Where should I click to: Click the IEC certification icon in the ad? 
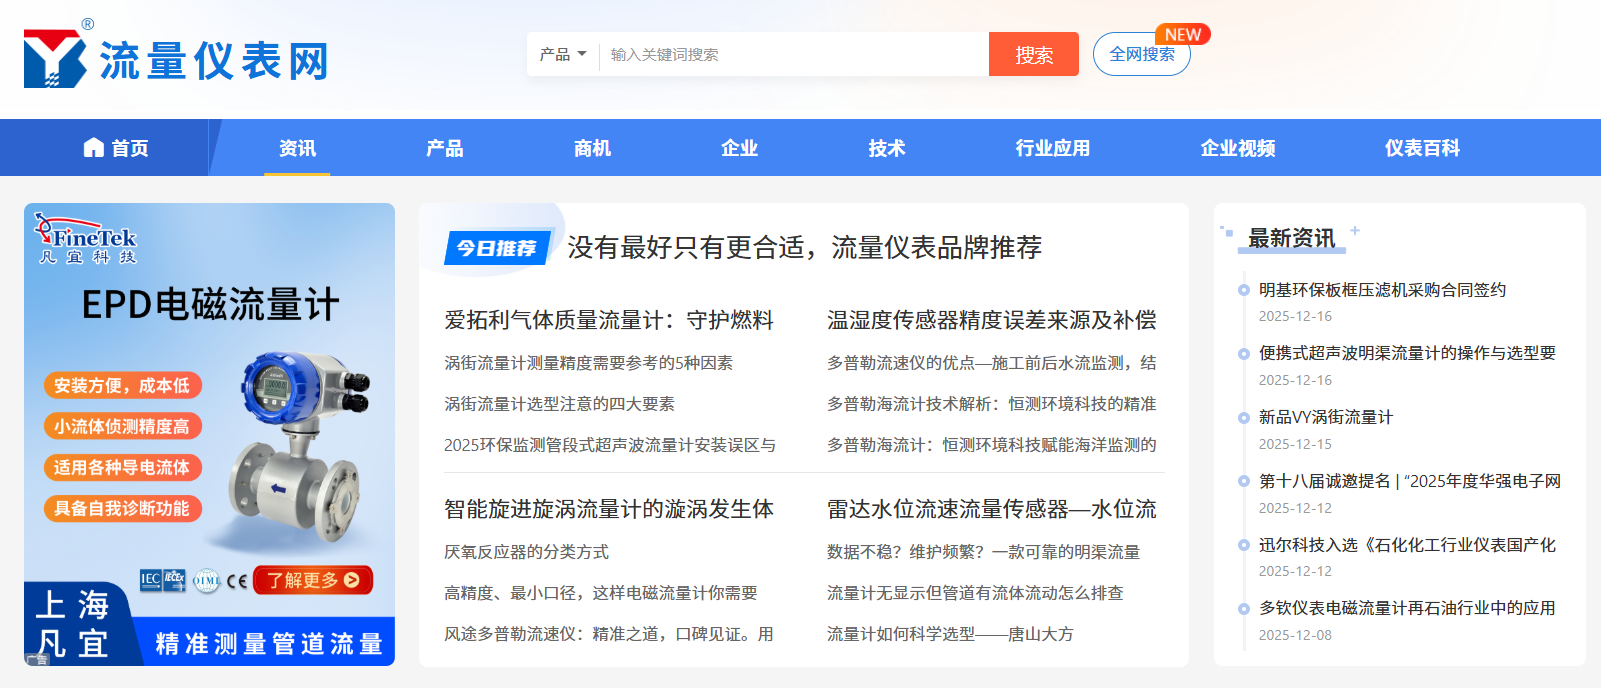(151, 579)
